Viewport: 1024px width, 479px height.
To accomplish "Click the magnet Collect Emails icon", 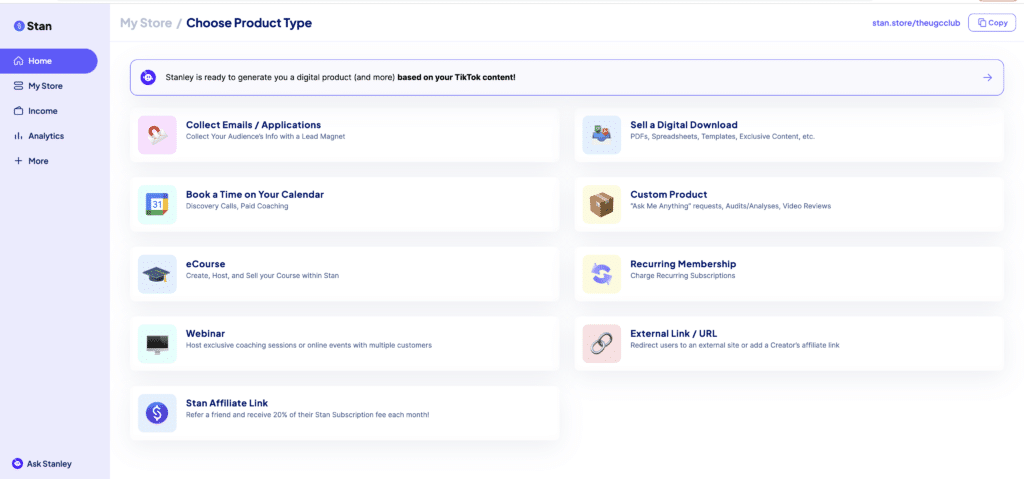I will (157, 135).
